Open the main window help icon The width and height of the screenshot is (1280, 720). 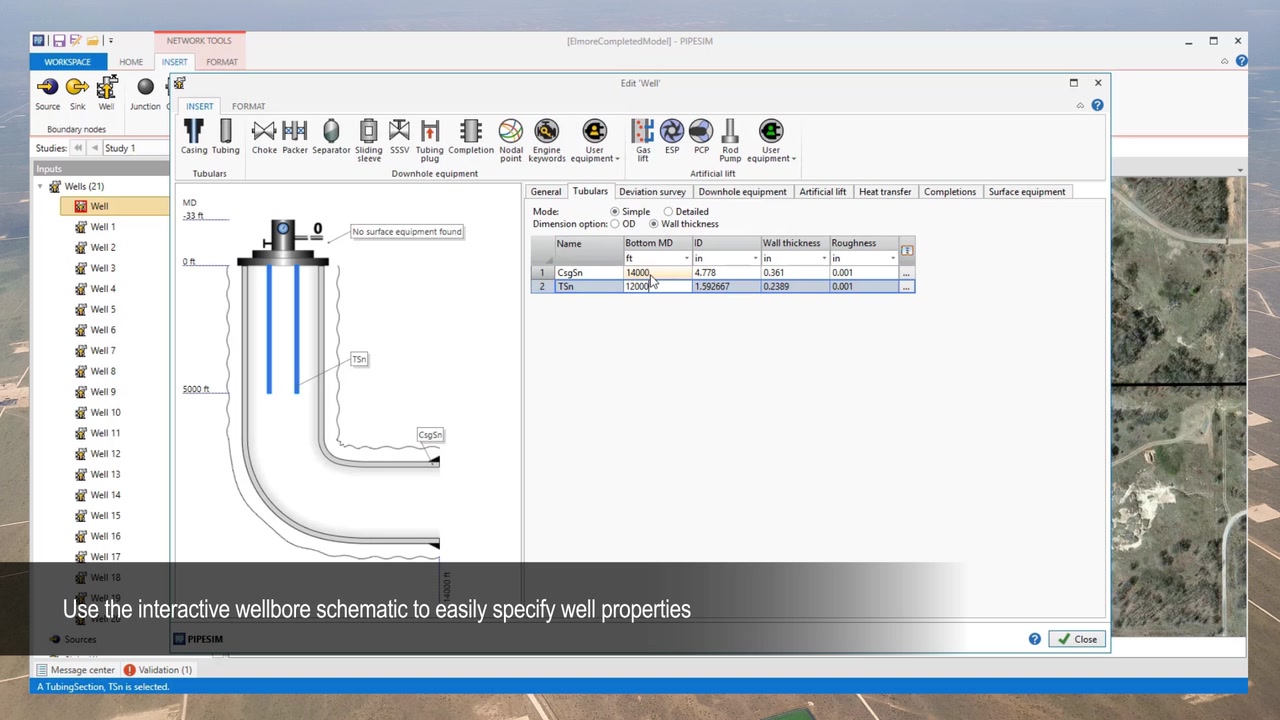coord(1241,61)
